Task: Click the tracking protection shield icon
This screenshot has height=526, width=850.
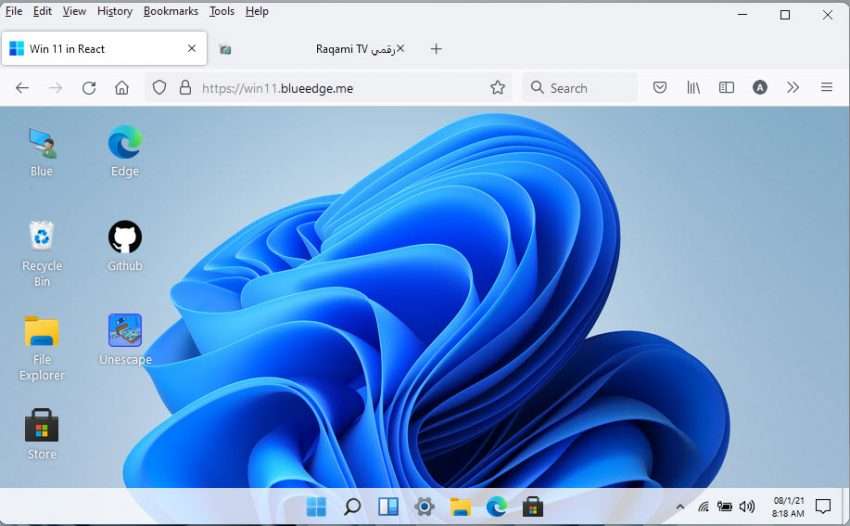Action: (159, 88)
